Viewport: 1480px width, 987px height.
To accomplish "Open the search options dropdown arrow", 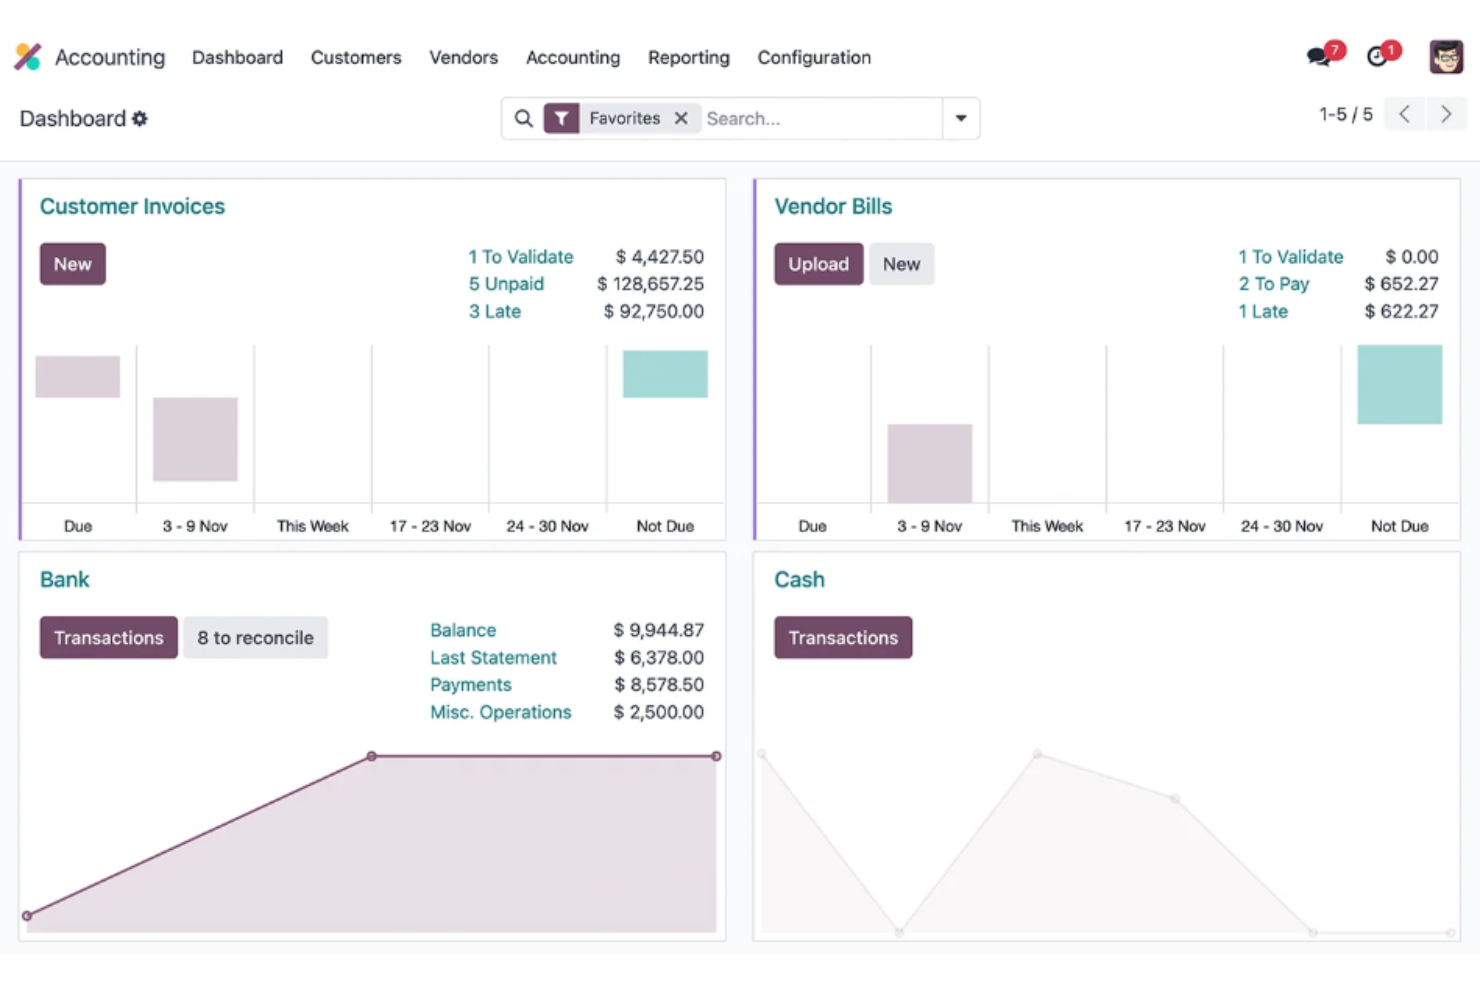I will 959,118.
